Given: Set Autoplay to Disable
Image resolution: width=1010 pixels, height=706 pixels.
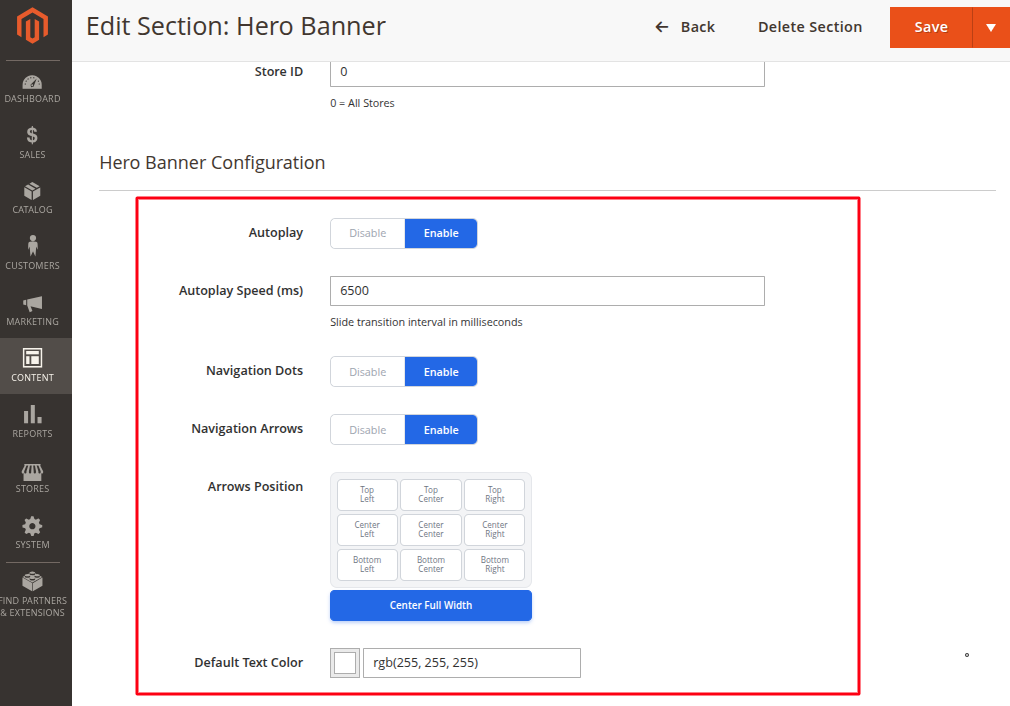Looking at the screenshot, I should click(x=368, y=233).
